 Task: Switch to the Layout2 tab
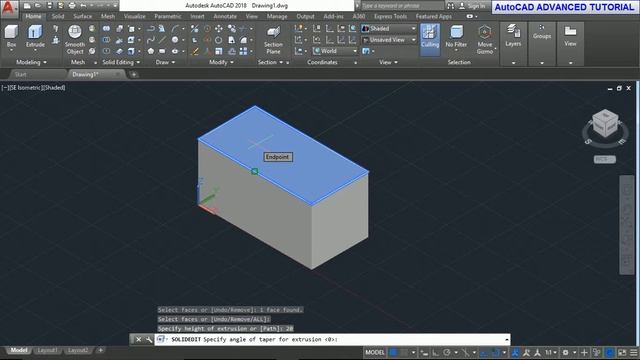(78, 350)
